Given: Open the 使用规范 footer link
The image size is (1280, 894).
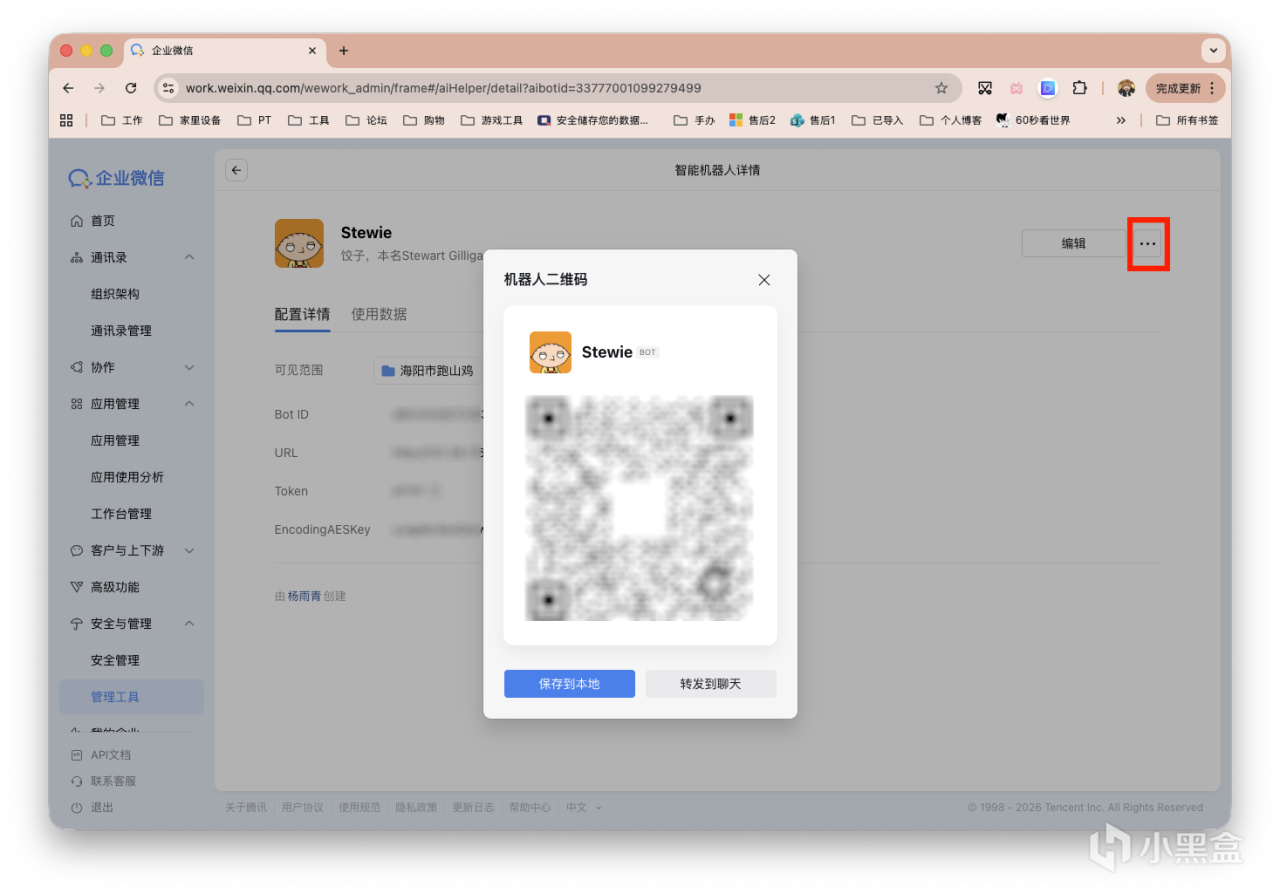Looking at the screenshot, I should 359,808.
